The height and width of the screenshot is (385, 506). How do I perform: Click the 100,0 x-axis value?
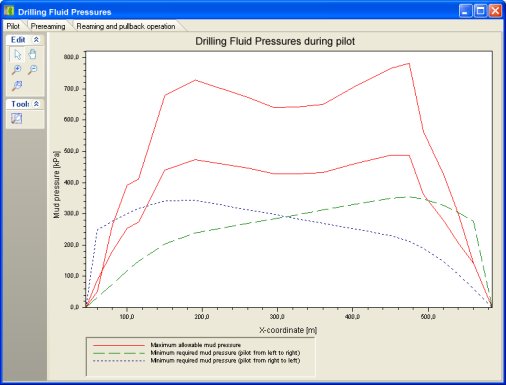(x=127, y=316)
